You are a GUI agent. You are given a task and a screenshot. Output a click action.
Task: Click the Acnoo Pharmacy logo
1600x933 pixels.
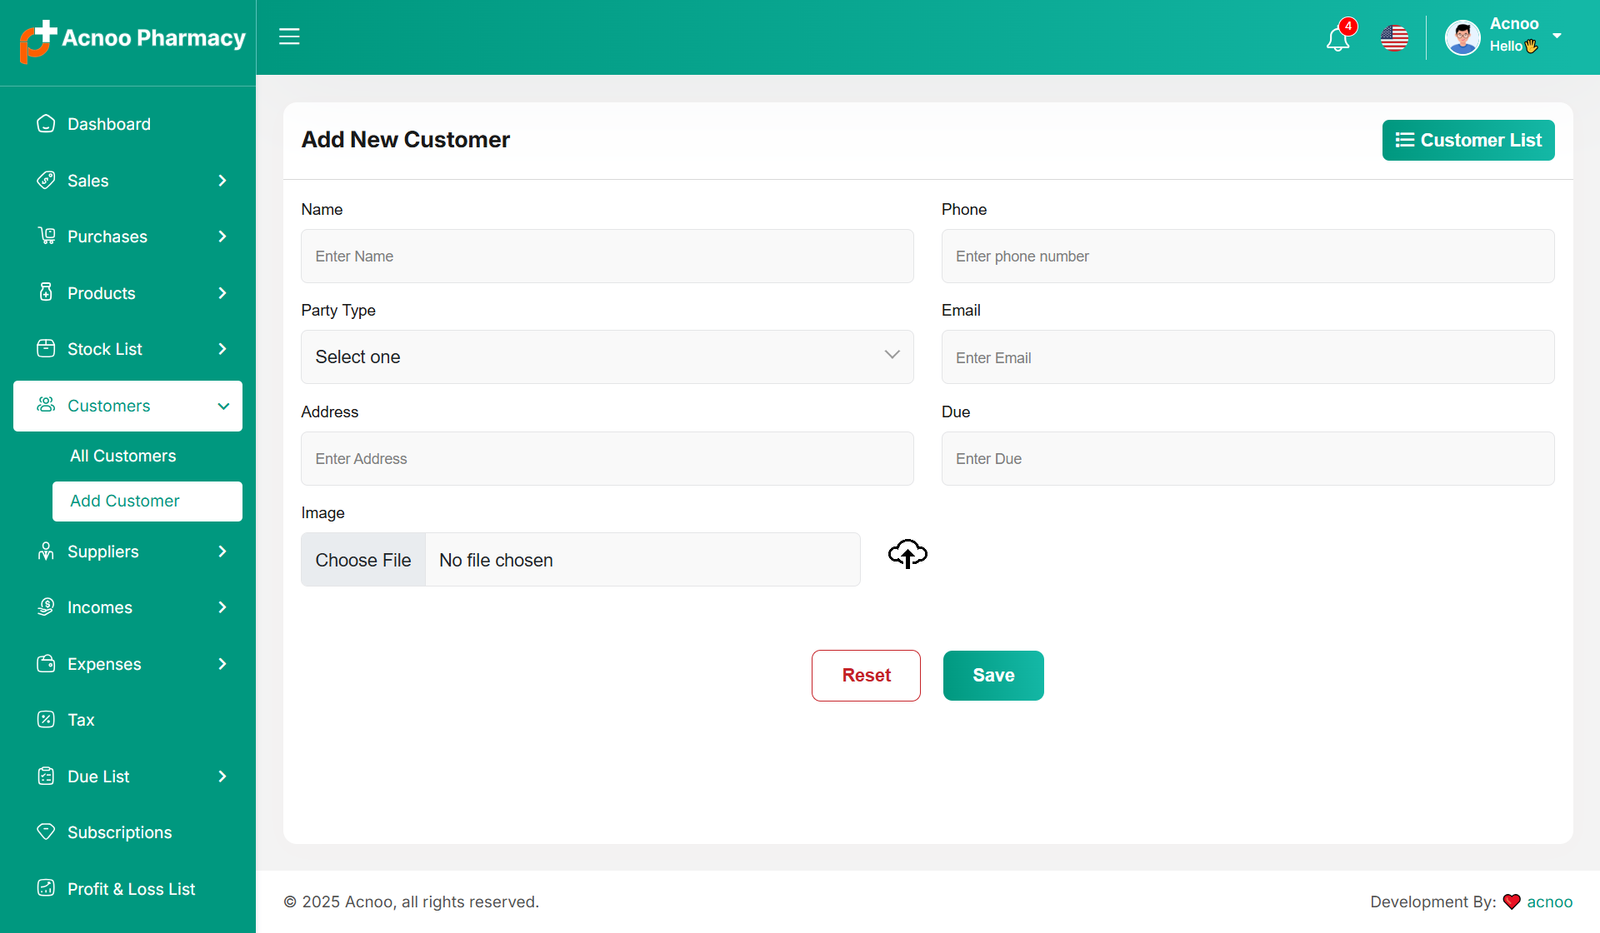(x=132, y=40)
